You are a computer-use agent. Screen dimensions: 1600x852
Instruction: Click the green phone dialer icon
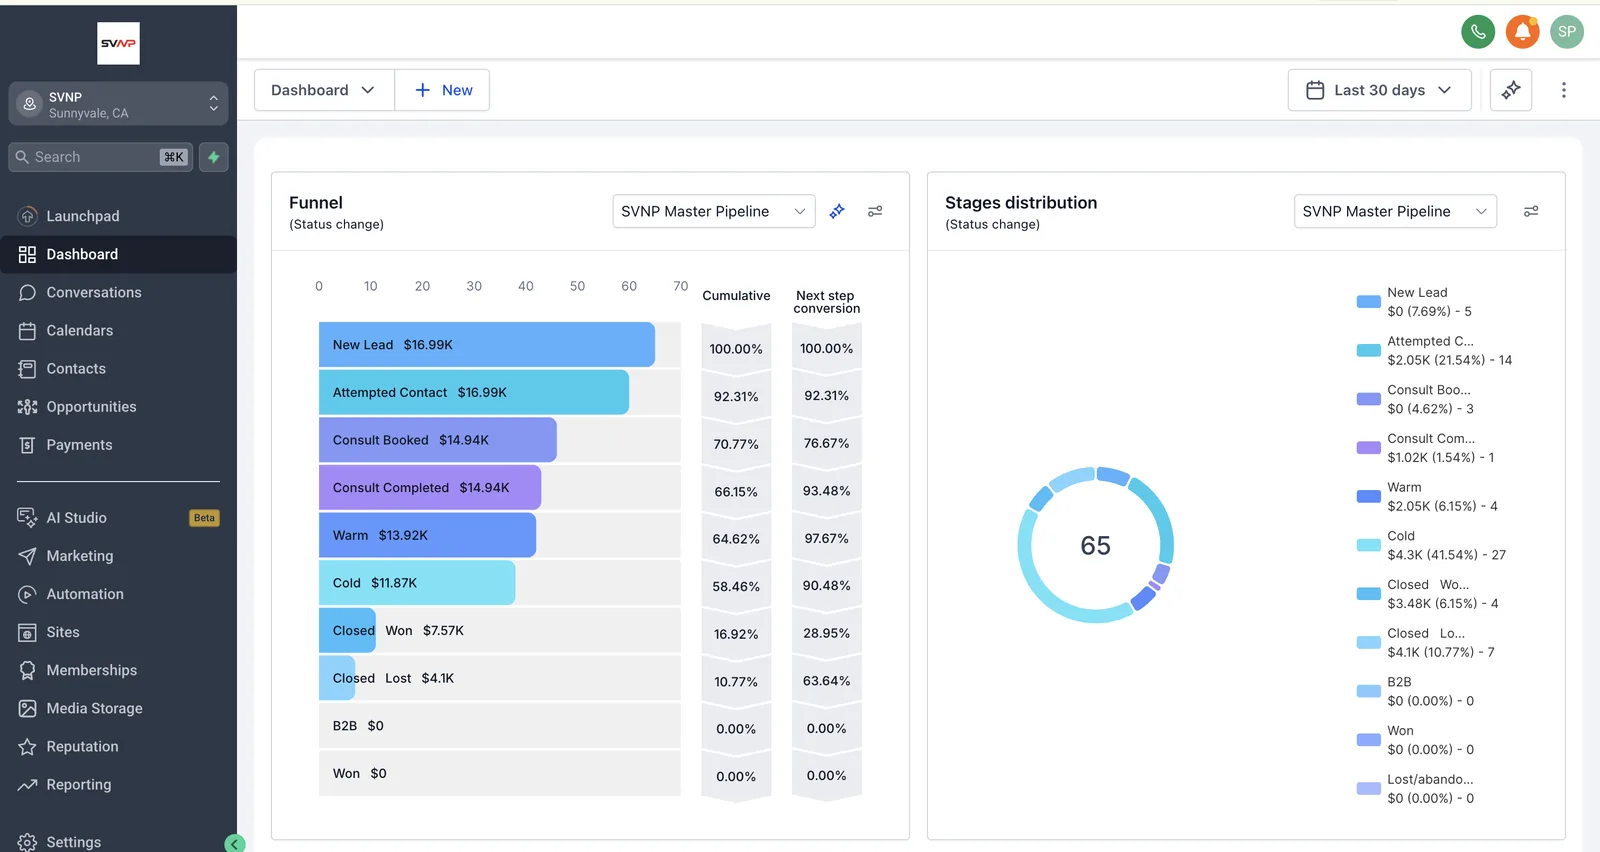pyautogui.click(x=1478, y=32)
